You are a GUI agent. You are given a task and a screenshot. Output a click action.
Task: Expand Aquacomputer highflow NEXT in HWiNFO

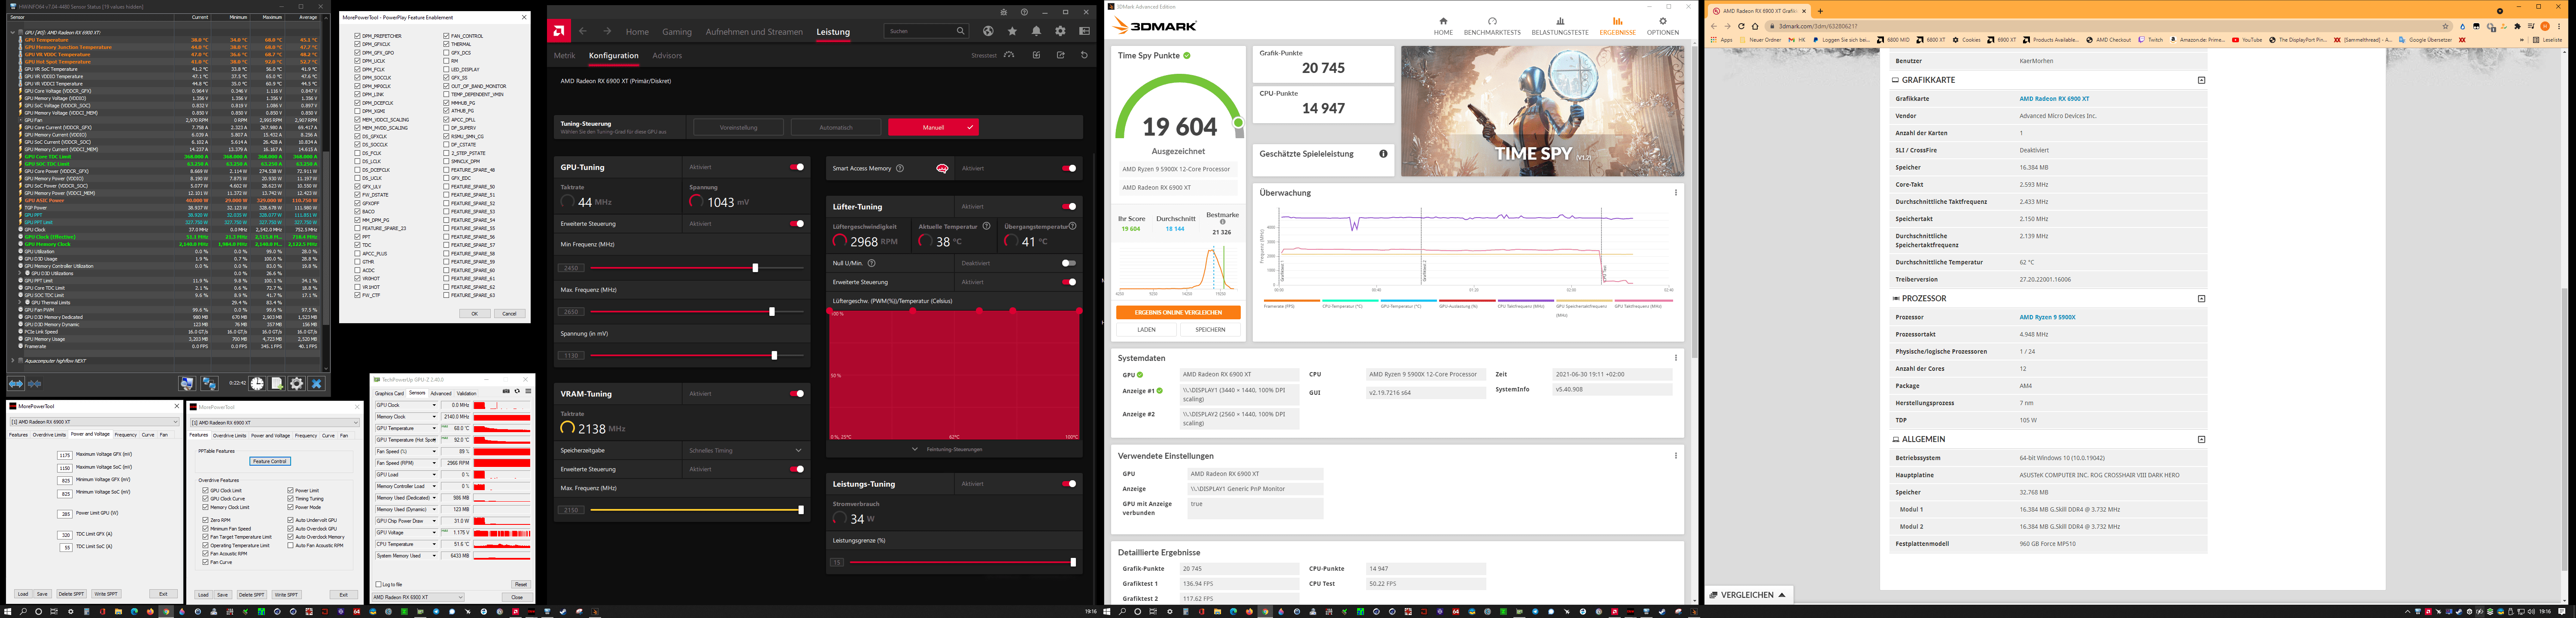13,361
